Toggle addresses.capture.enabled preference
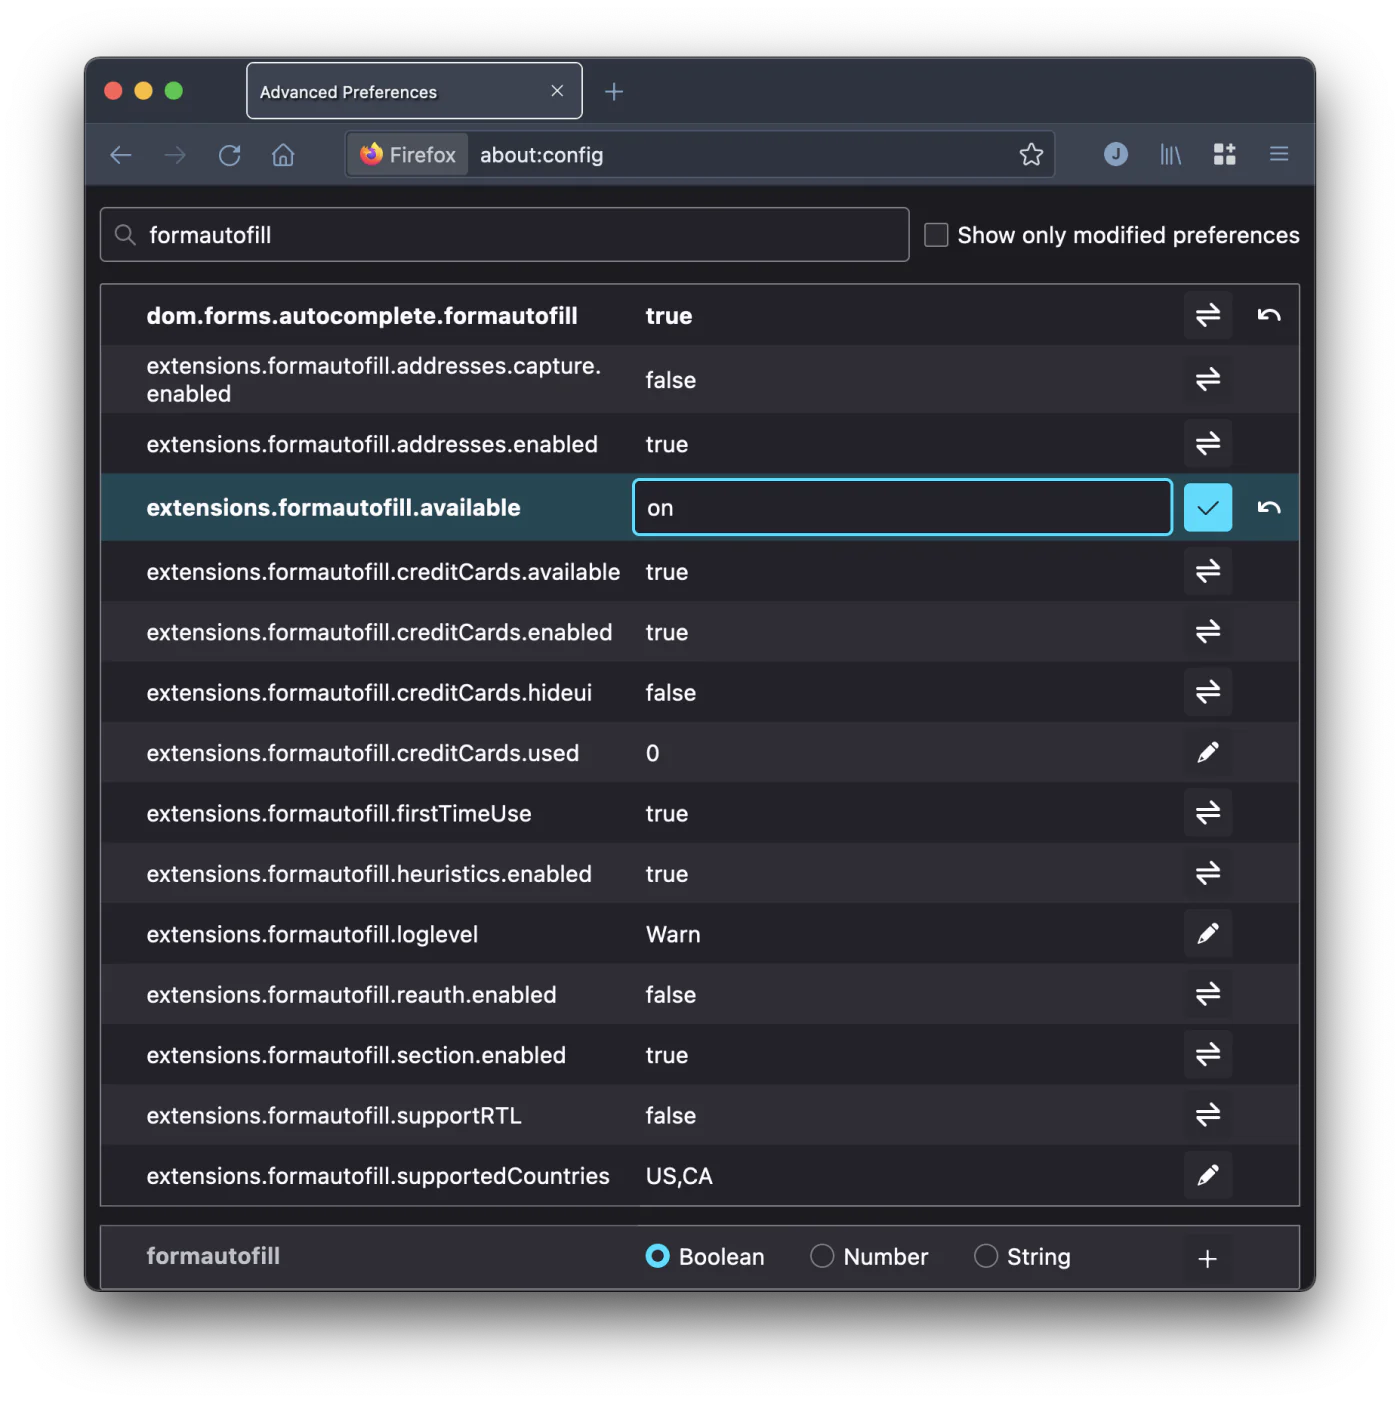This screenshot has height=1403, width=1400. point(1208,379)
